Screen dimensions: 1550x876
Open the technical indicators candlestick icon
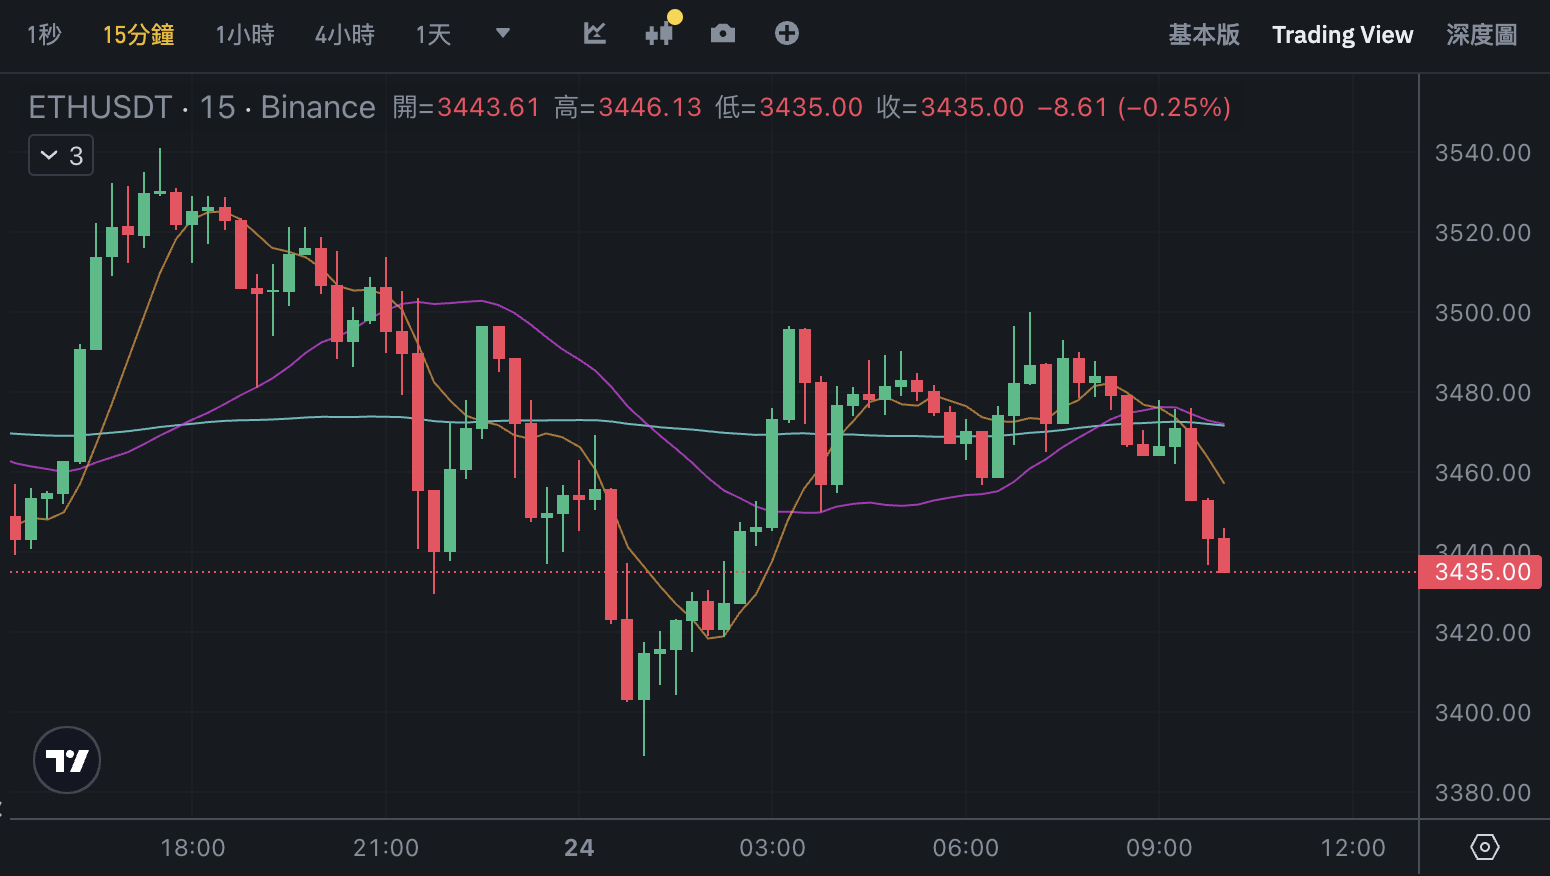click(x=659, y=34)
